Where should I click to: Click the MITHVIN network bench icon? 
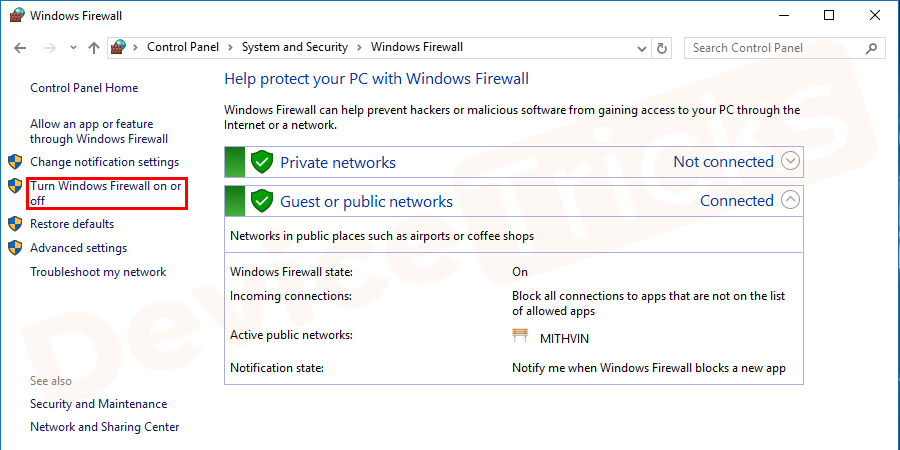pyautogui.click(x=520, y=335)
